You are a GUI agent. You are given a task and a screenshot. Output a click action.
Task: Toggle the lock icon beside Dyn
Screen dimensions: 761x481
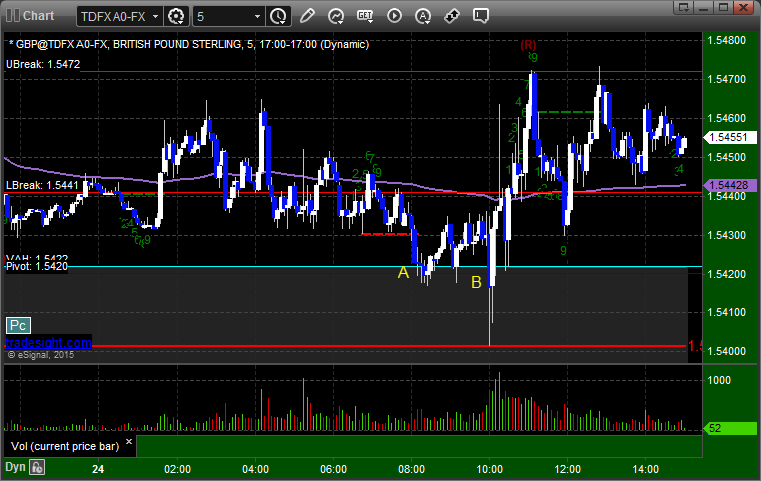[x=37, y=467]
